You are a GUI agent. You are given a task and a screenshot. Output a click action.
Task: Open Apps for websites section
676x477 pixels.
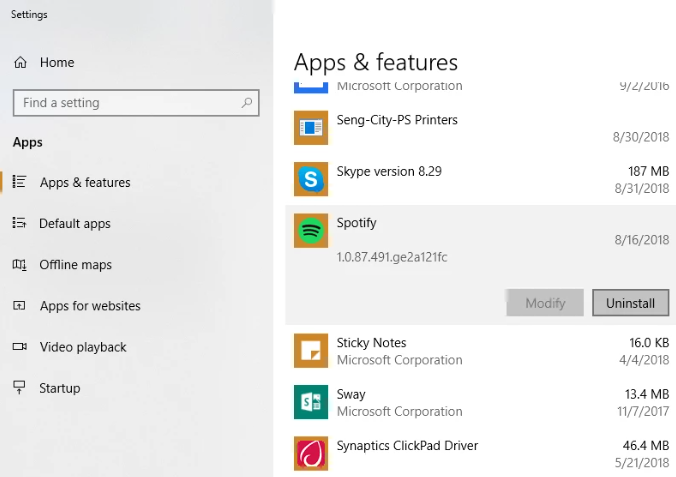coord(90,306)
